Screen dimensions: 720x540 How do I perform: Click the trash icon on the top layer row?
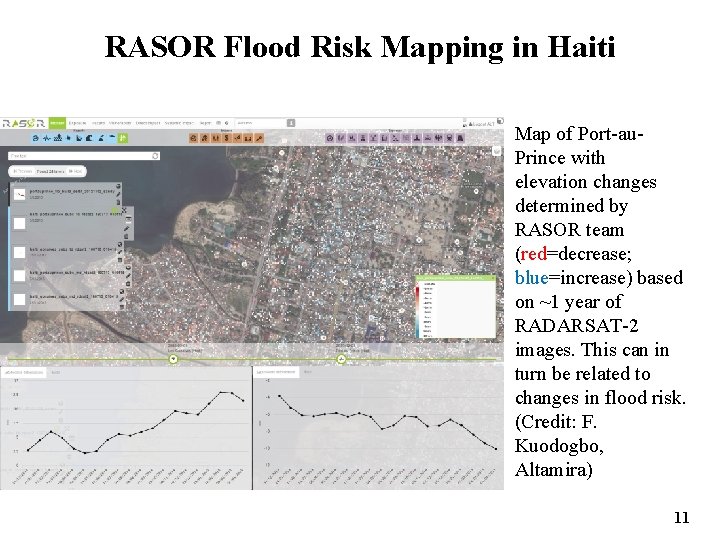[118, 202]
